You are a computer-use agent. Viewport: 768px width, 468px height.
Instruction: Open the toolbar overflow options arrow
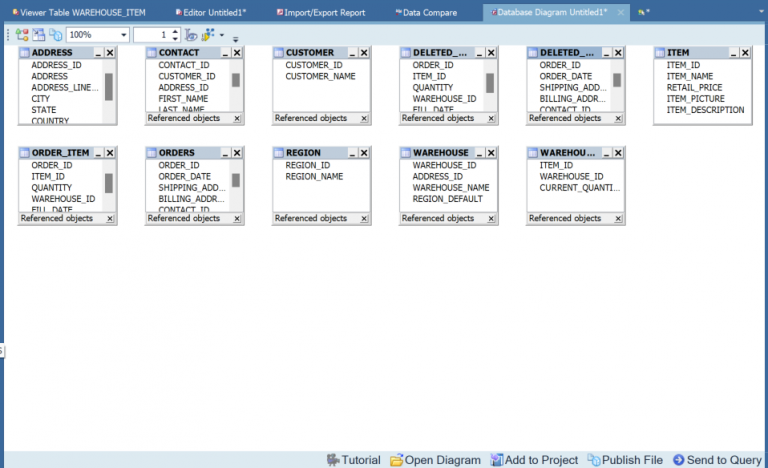pyautogui.click(x=235, y=38)
